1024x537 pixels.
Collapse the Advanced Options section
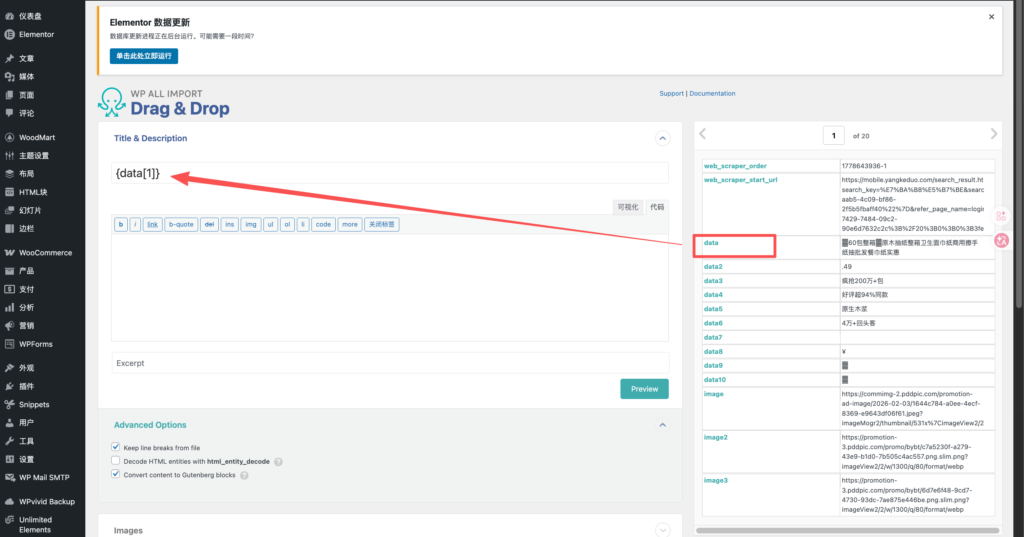(x=662, y=425)
